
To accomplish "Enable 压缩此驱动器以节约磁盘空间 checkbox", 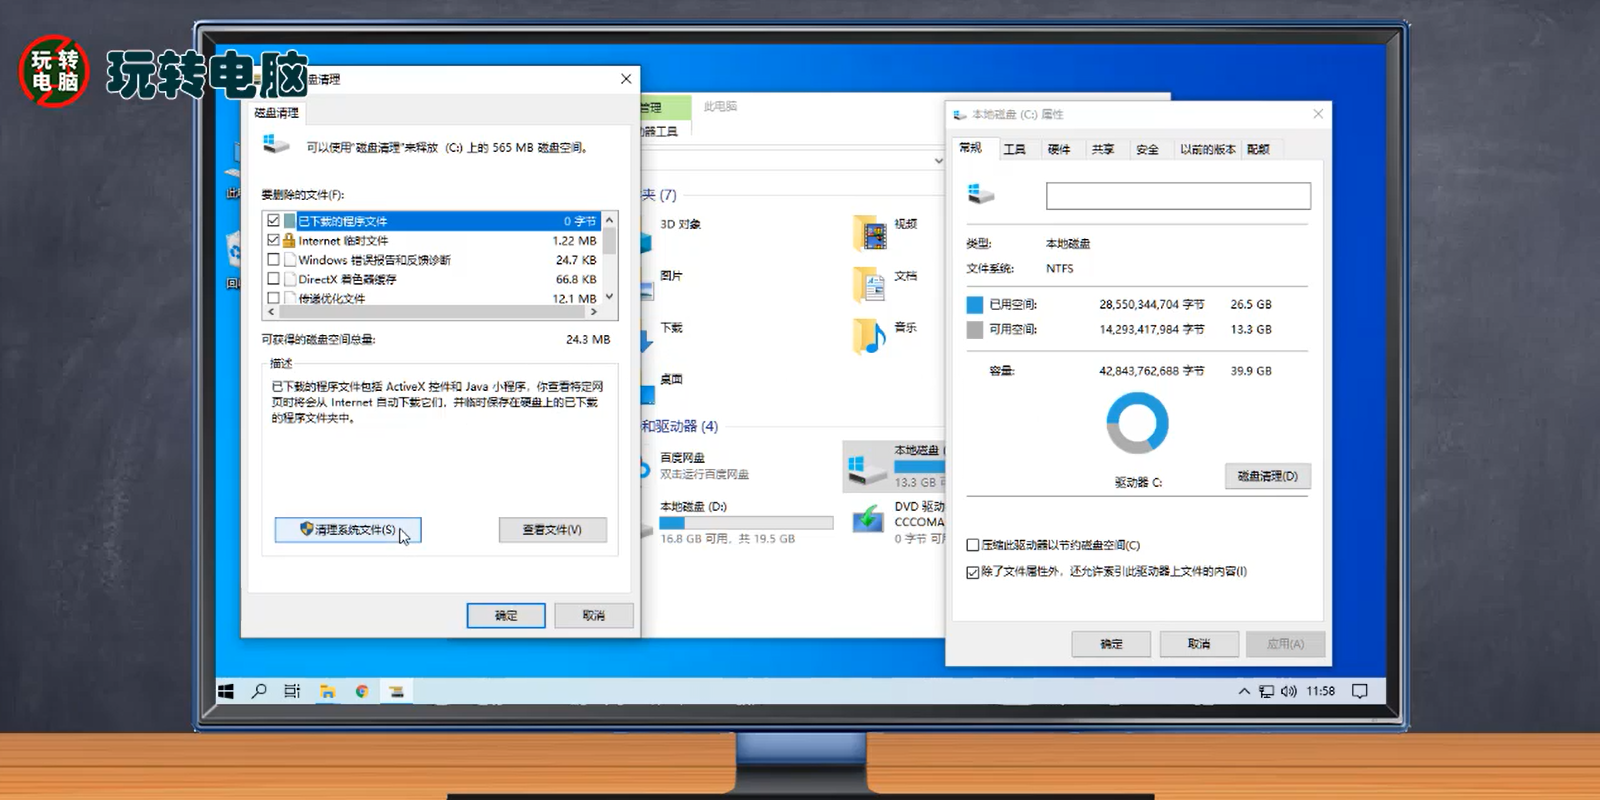I will pos(973,545).
